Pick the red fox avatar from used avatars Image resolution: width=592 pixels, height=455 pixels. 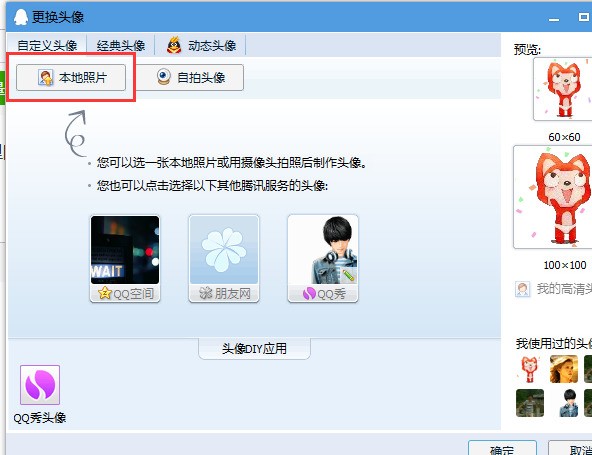(x=530, y=369)
